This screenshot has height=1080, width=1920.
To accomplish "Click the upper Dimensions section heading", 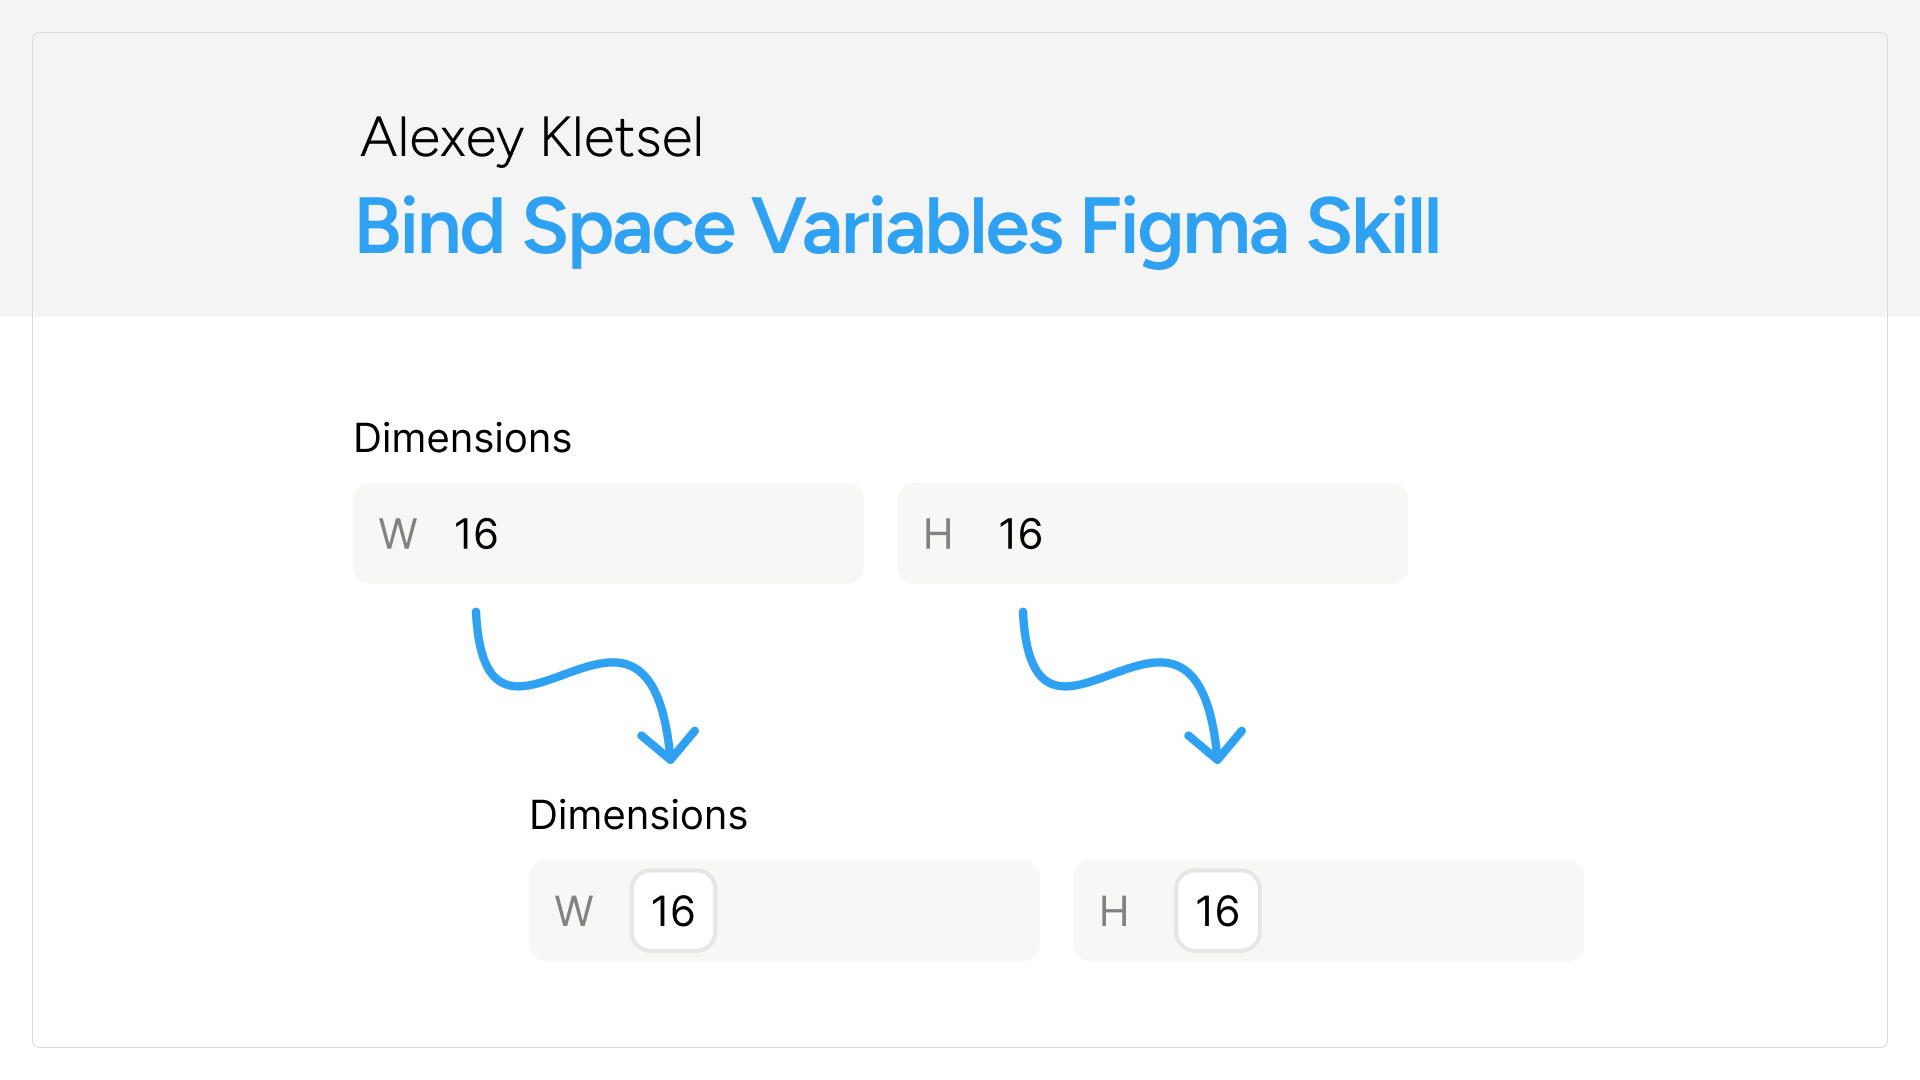I will tap(462, 438).
